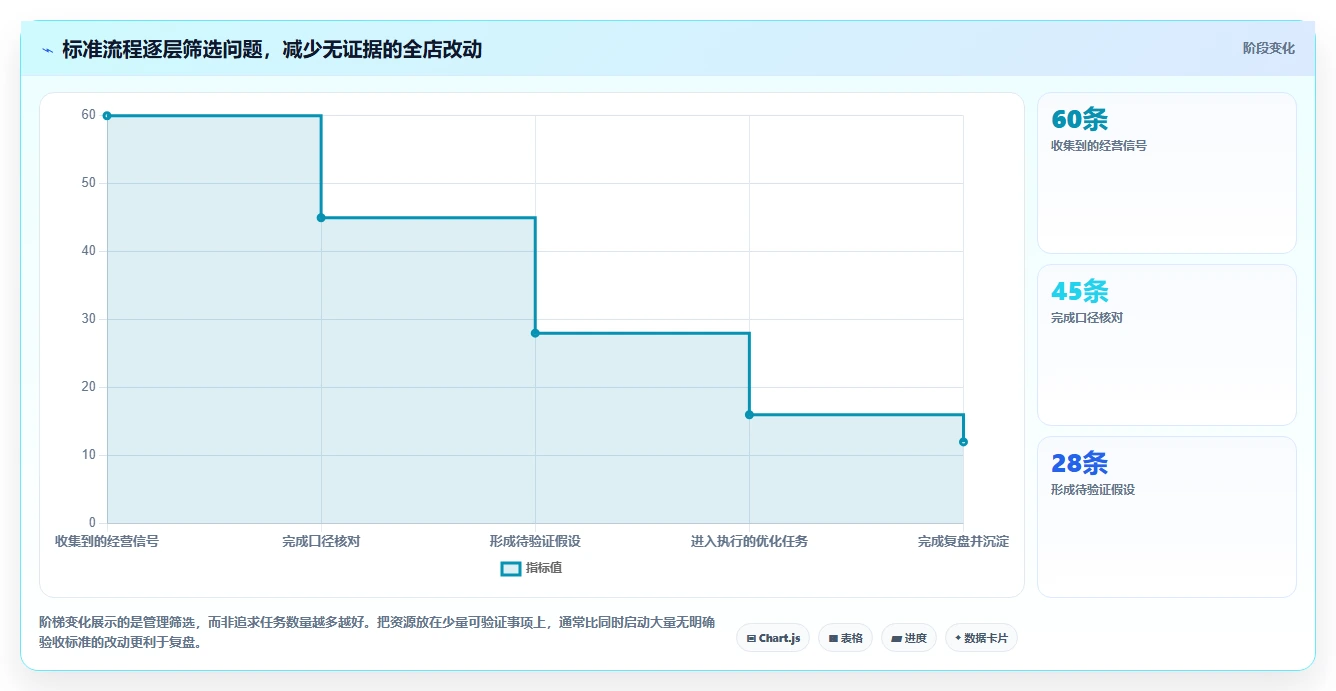
Task: Click the Chart.js tag chip
Action: [x=773, y=638]
